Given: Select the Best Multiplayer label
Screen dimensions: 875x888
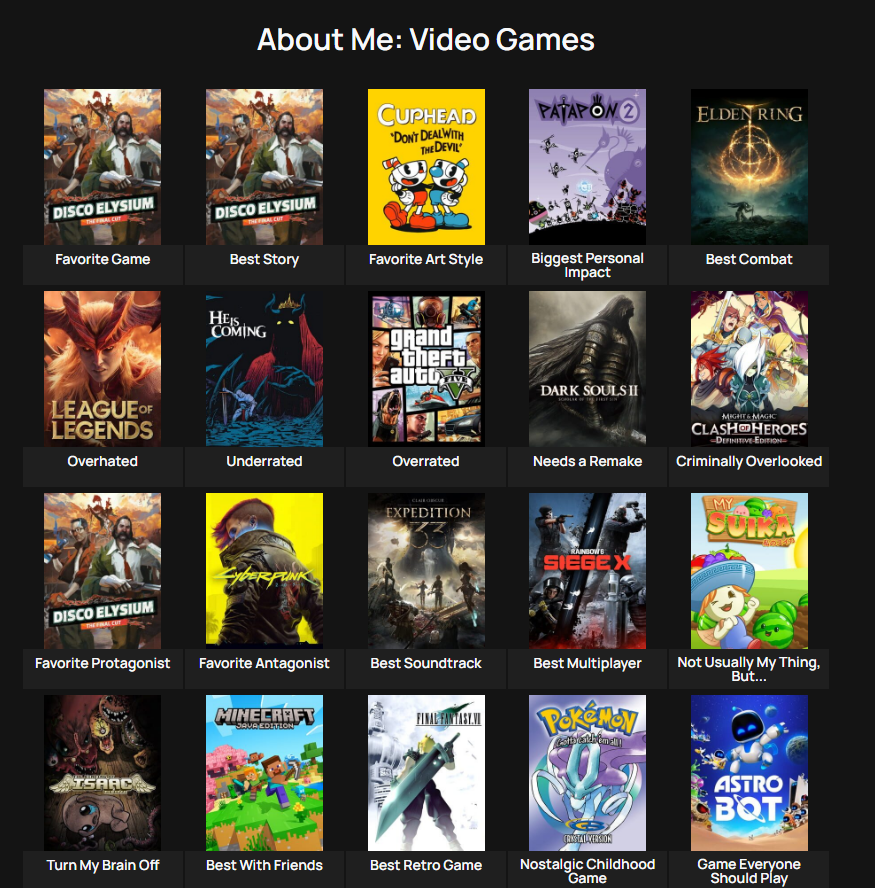Looking at the screenshot, I should tap(587, 664).
